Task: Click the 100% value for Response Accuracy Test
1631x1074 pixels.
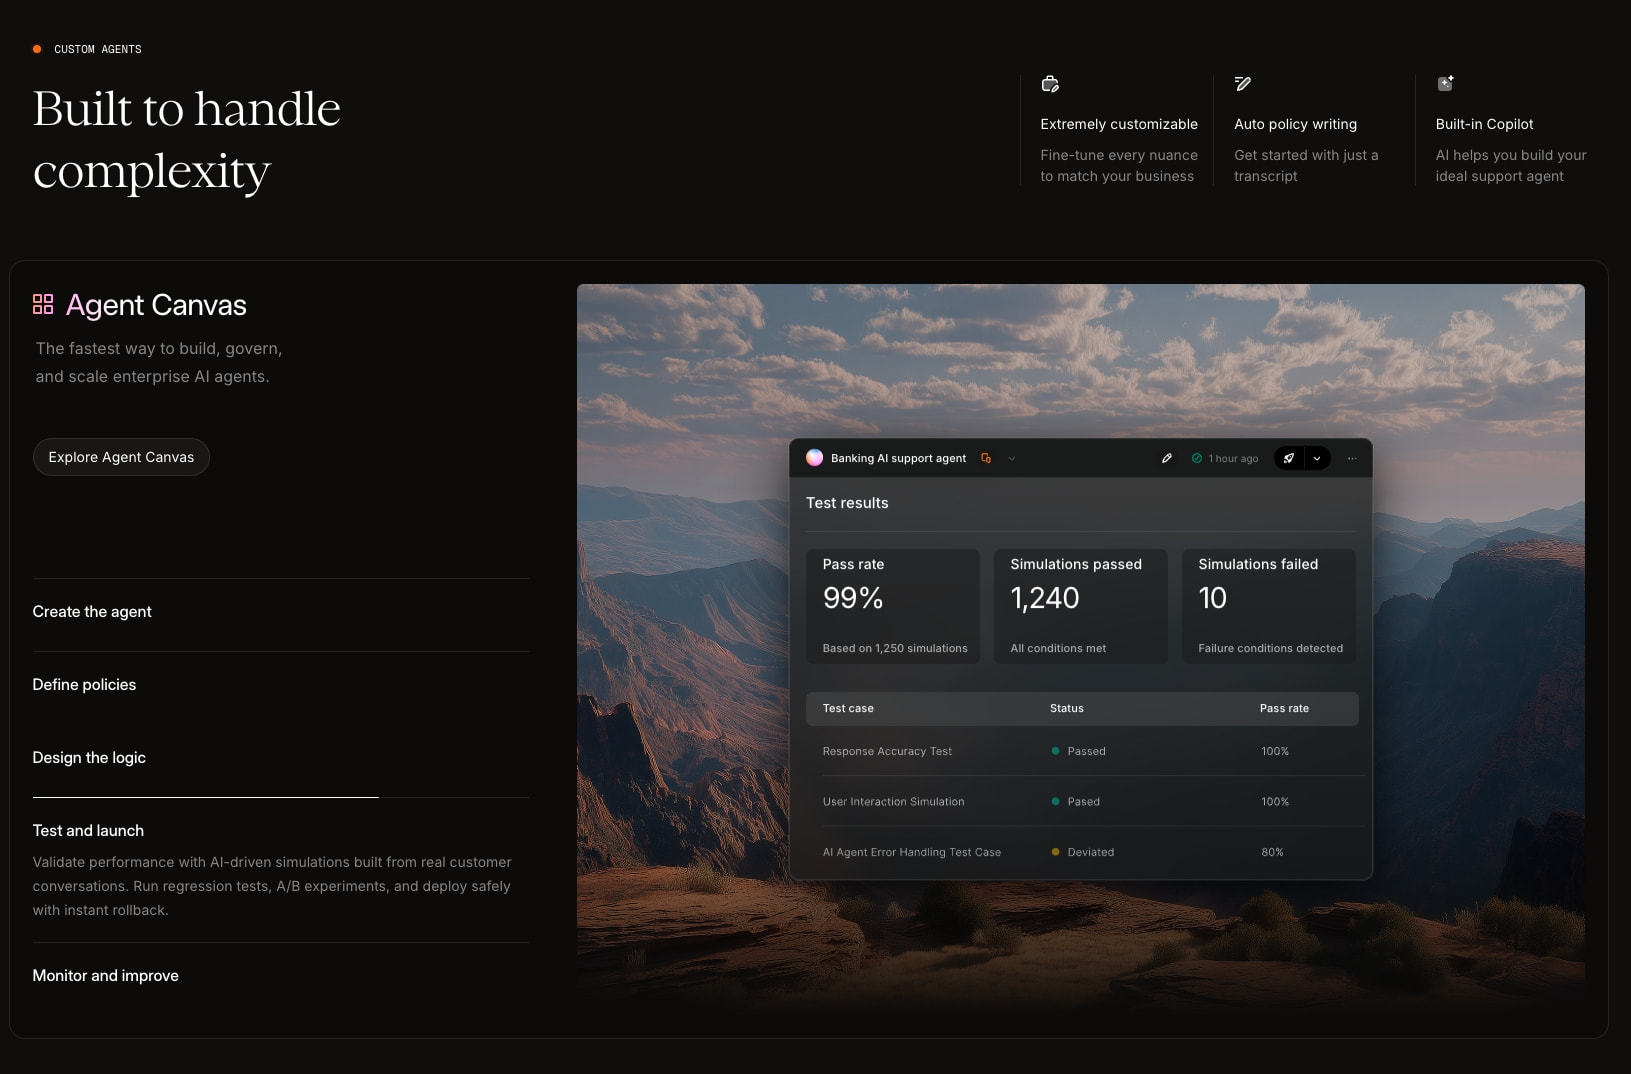Action: pos(1275,751)
